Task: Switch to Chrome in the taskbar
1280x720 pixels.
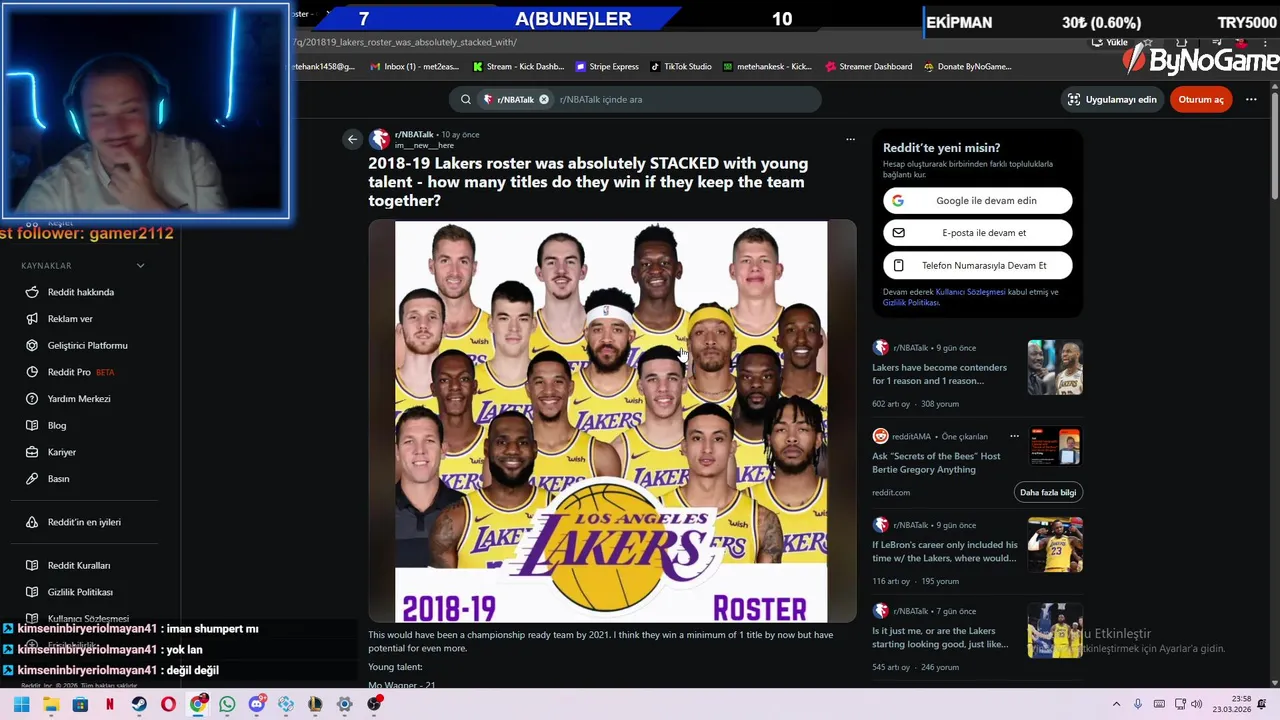Action: (198, 704)
